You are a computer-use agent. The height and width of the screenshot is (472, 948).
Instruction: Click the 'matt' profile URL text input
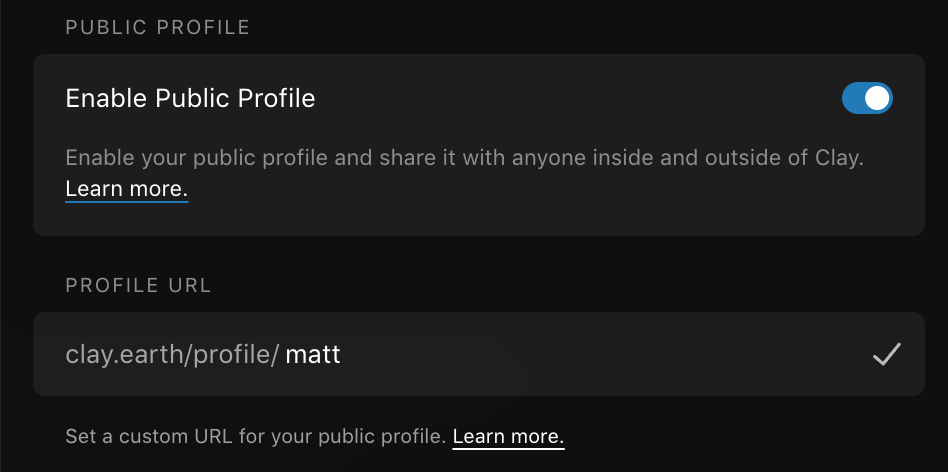pos(313,354)
